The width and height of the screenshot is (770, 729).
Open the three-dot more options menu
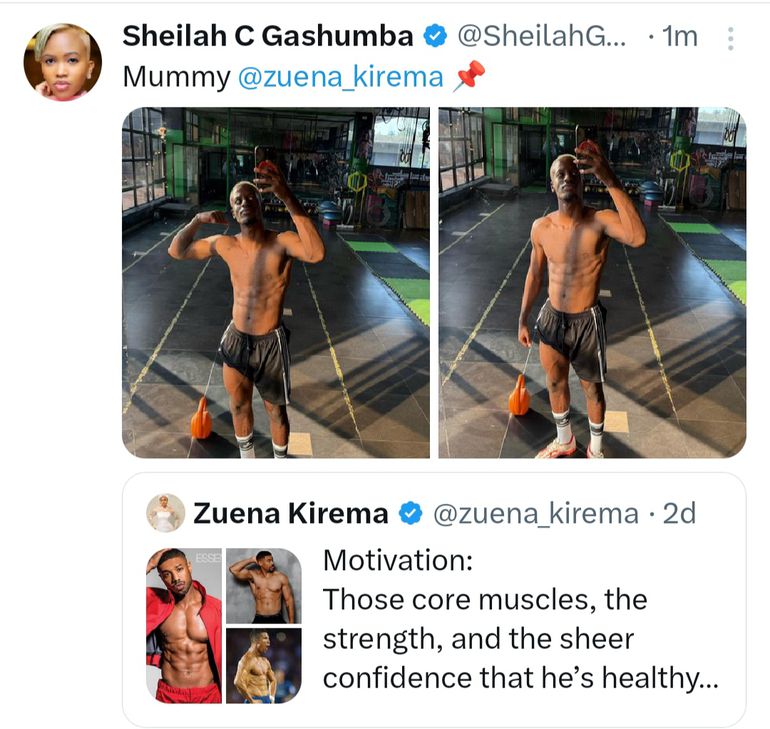pyautogui.click(x=731, y=38)
